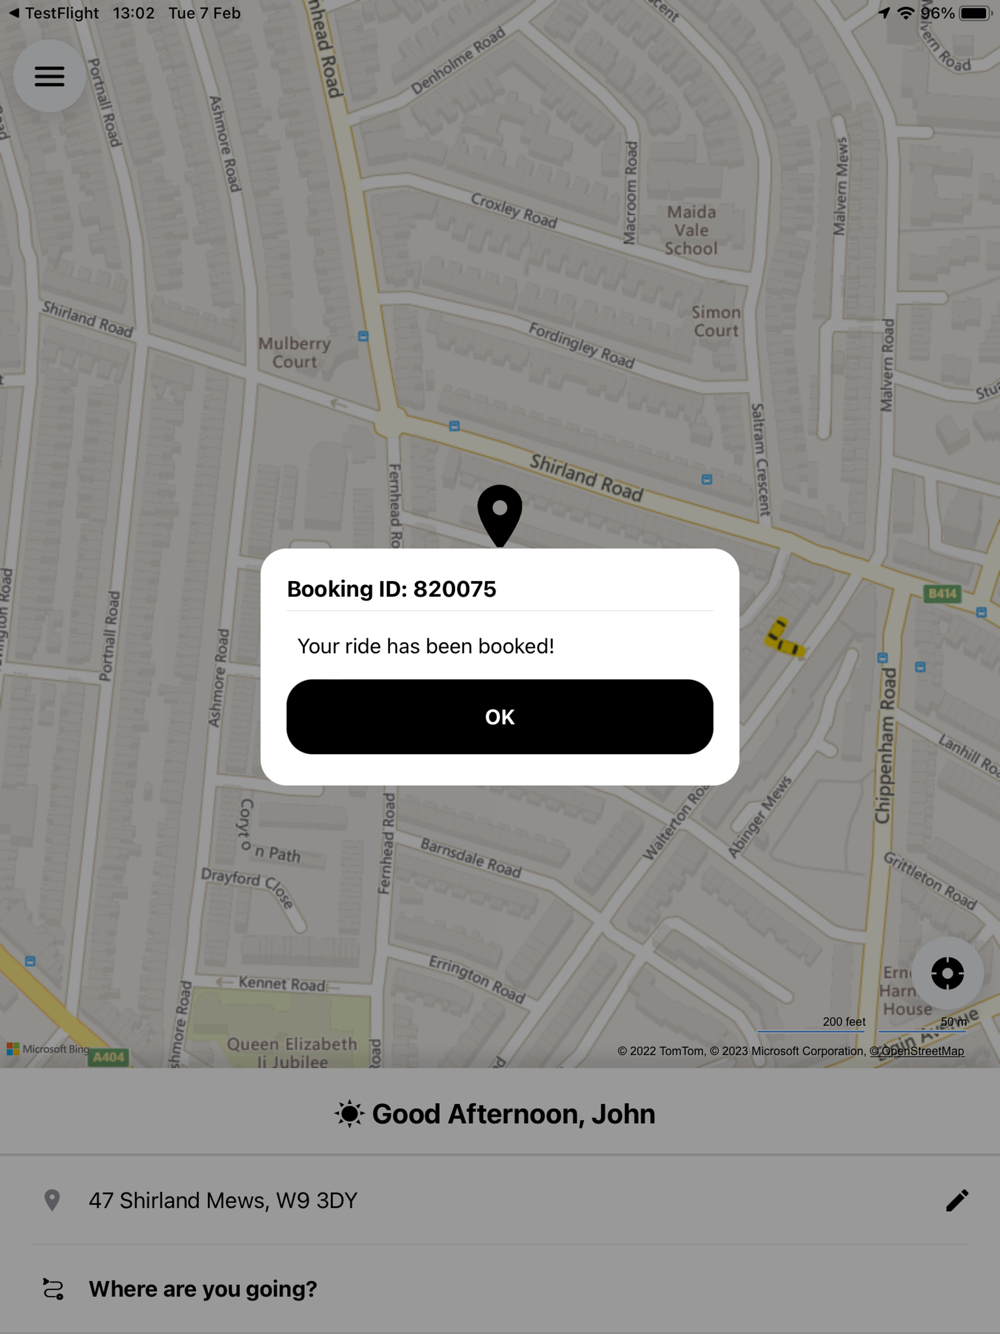Tap the A404 road badge
The width and height of the screenshot is (1000, 1334).
pyautogui.click(x=108, y=1057)
